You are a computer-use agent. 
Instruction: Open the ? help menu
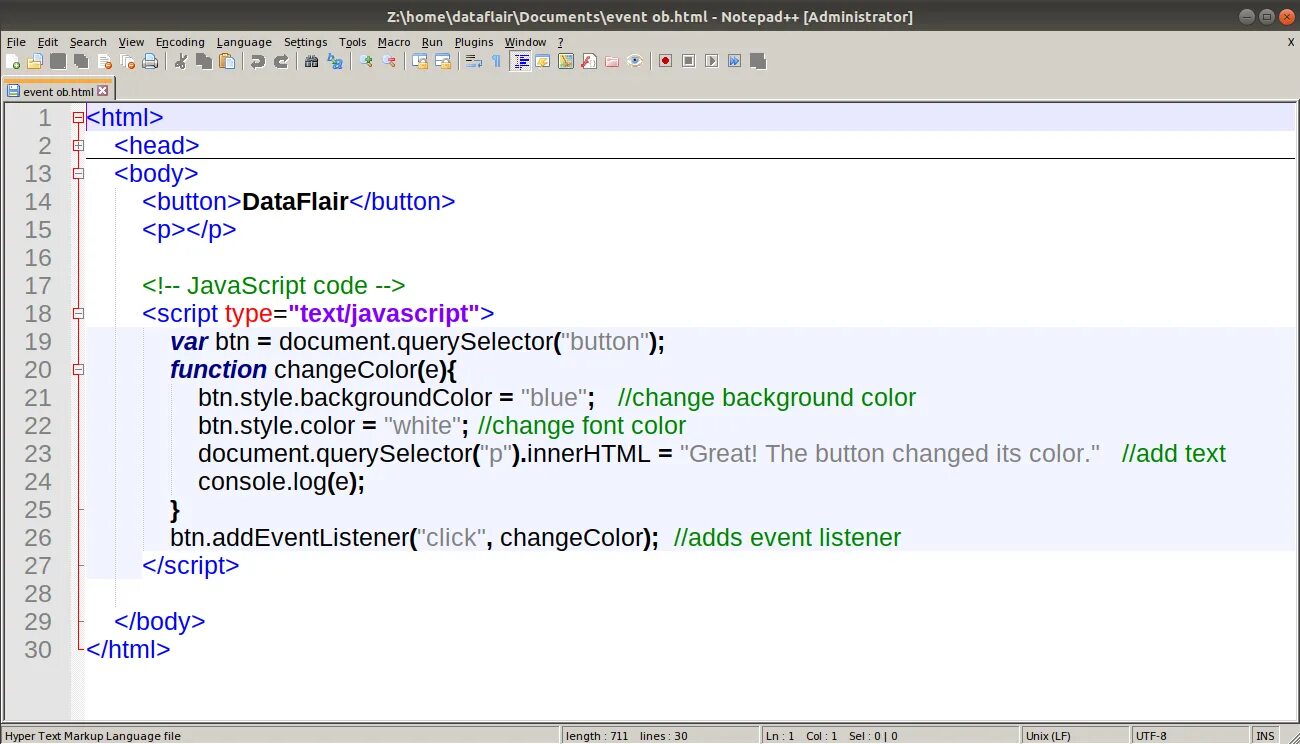click(560, 42)
